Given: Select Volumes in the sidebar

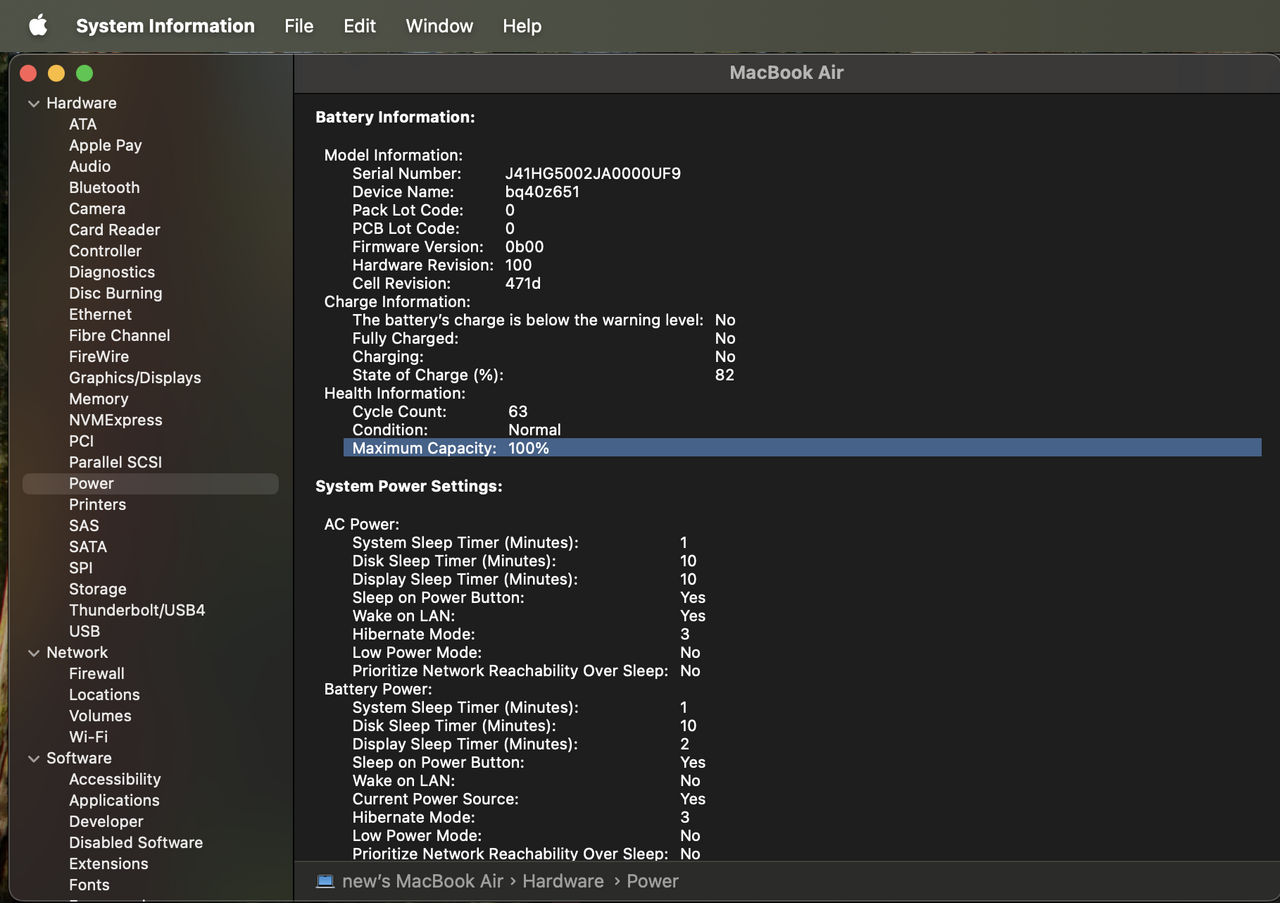Looking at the screenshot, I should point(100,716).
